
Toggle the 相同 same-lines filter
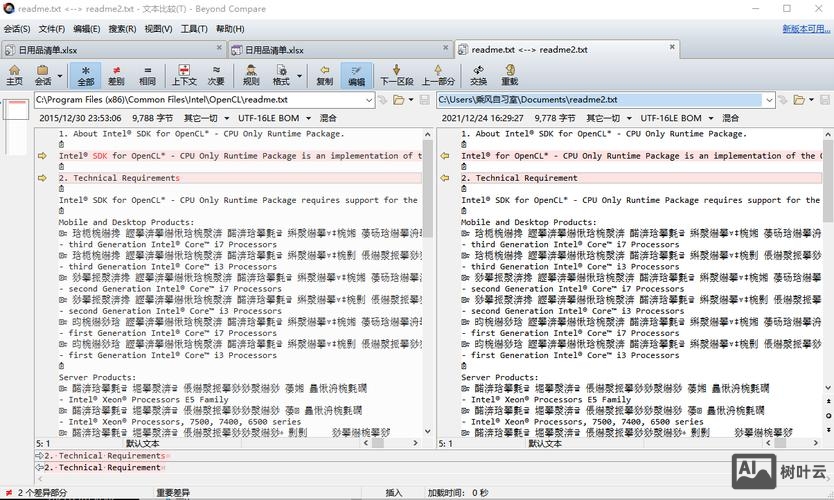point(147,75)
